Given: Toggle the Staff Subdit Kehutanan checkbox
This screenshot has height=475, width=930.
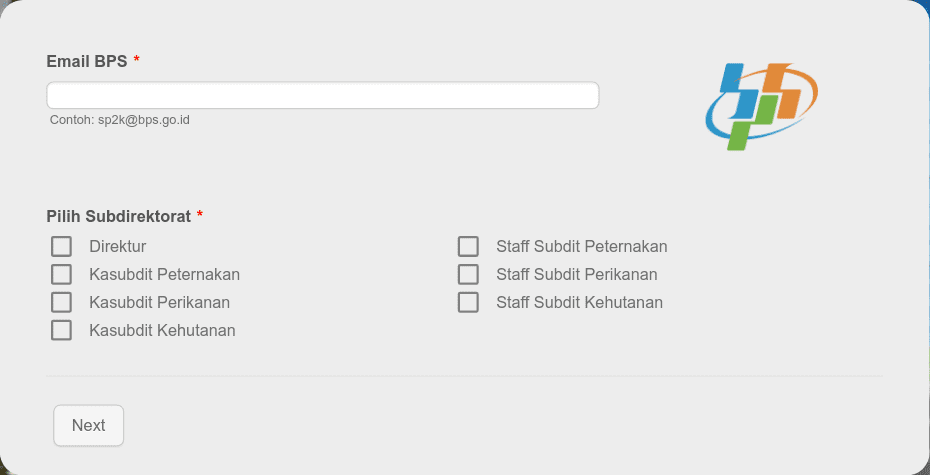Looking at the screenshot, I should 468,302.
